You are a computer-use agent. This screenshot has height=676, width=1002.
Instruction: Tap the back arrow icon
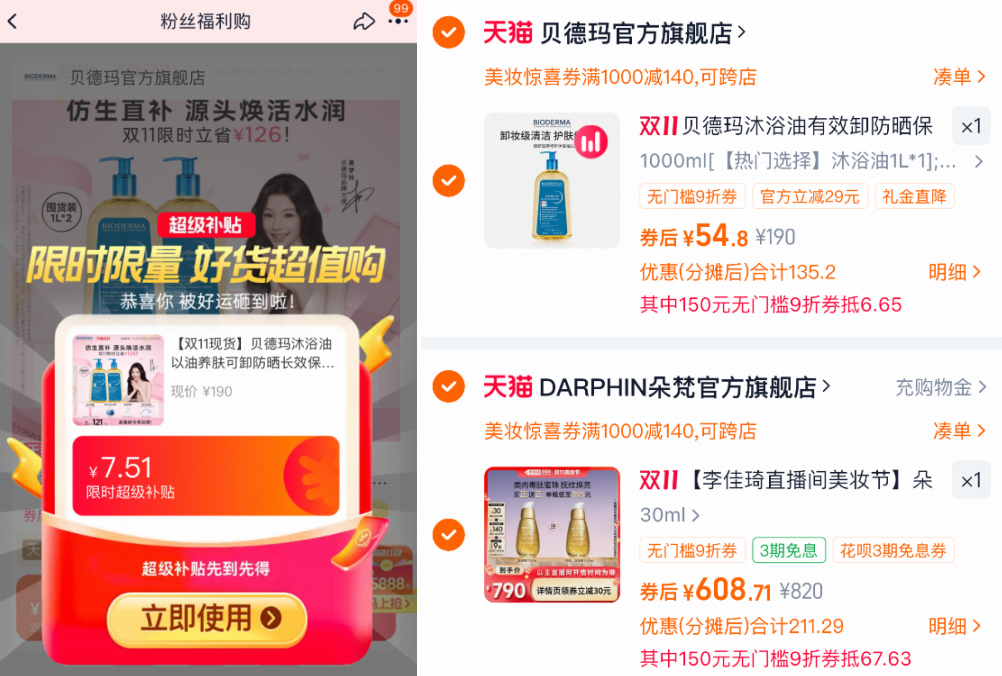[x=12, y=21]
